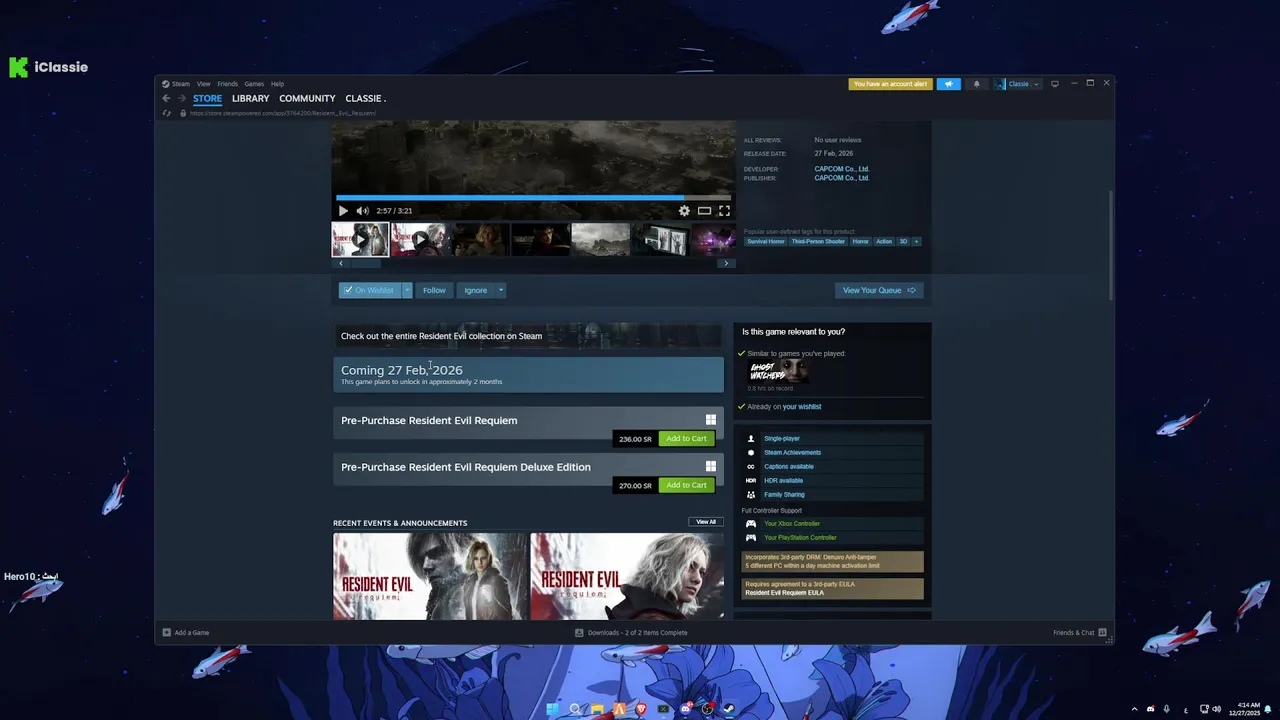Open the Windows Start button

[552, 709]
